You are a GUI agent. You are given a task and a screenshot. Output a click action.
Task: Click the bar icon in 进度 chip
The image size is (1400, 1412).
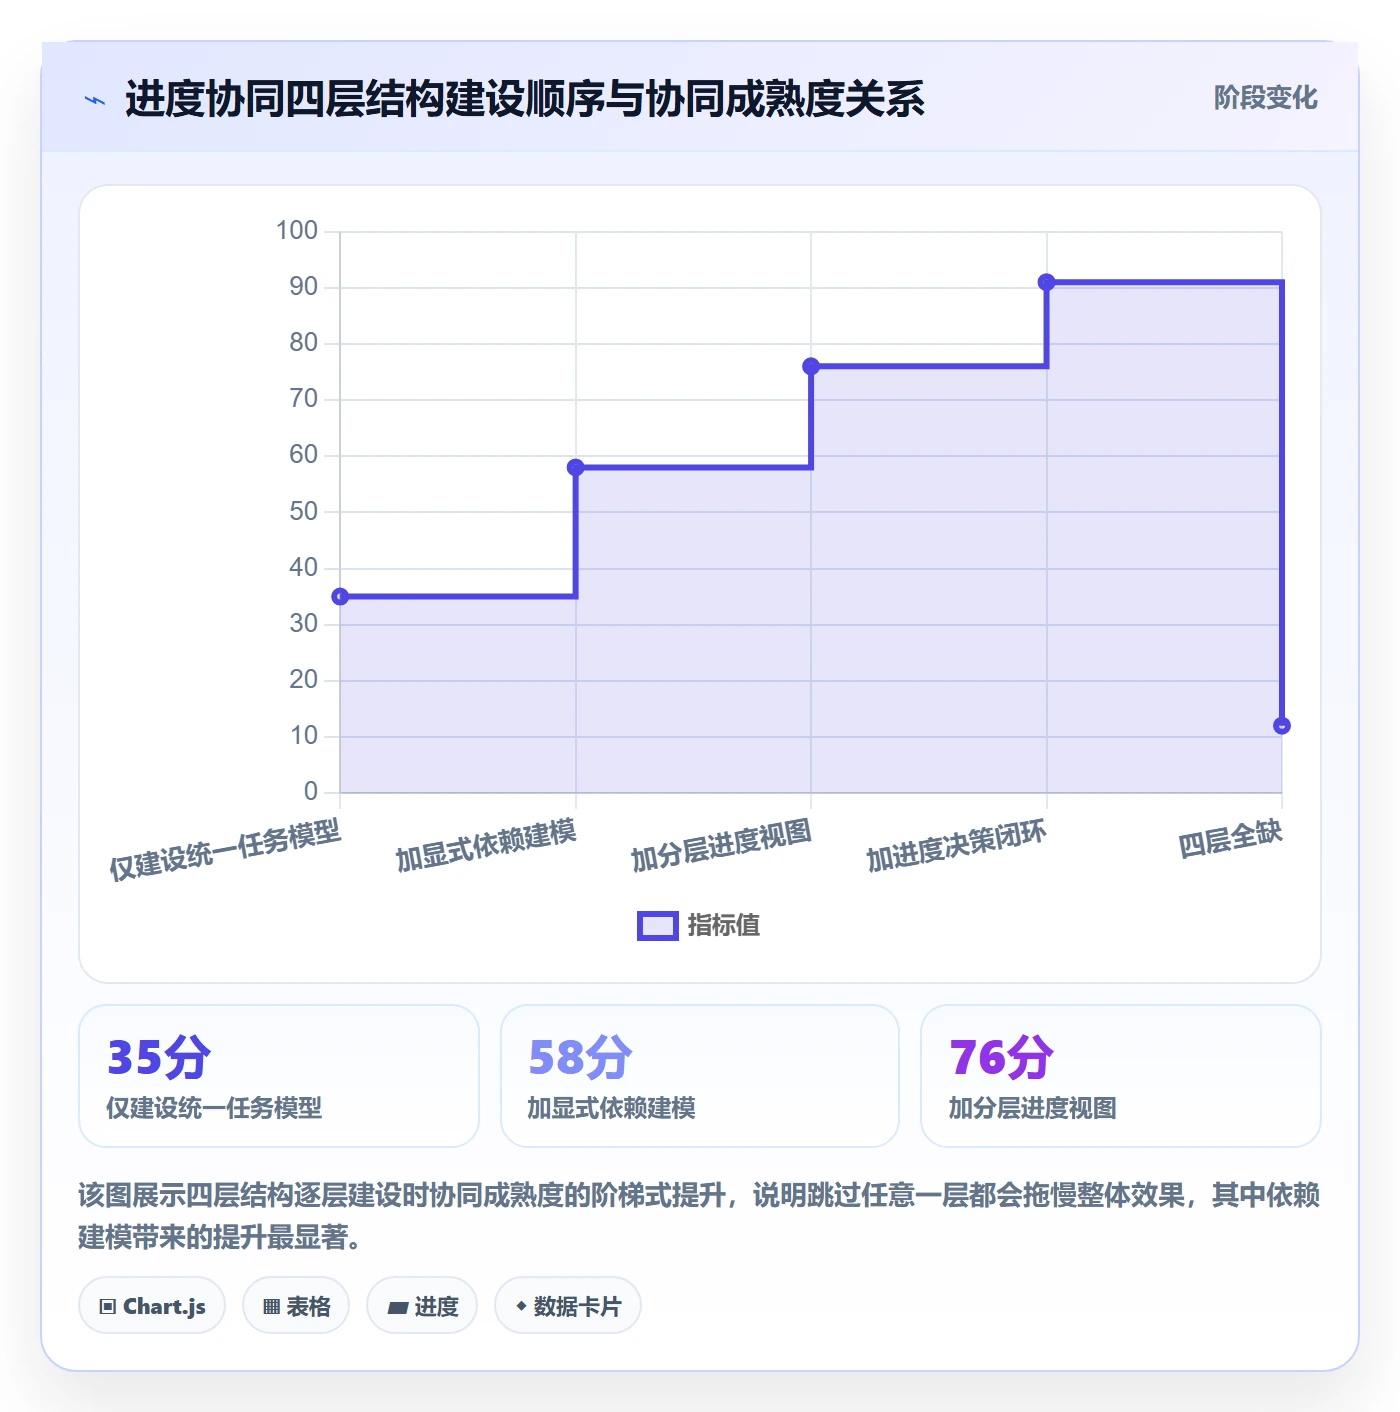(398, 1307)
